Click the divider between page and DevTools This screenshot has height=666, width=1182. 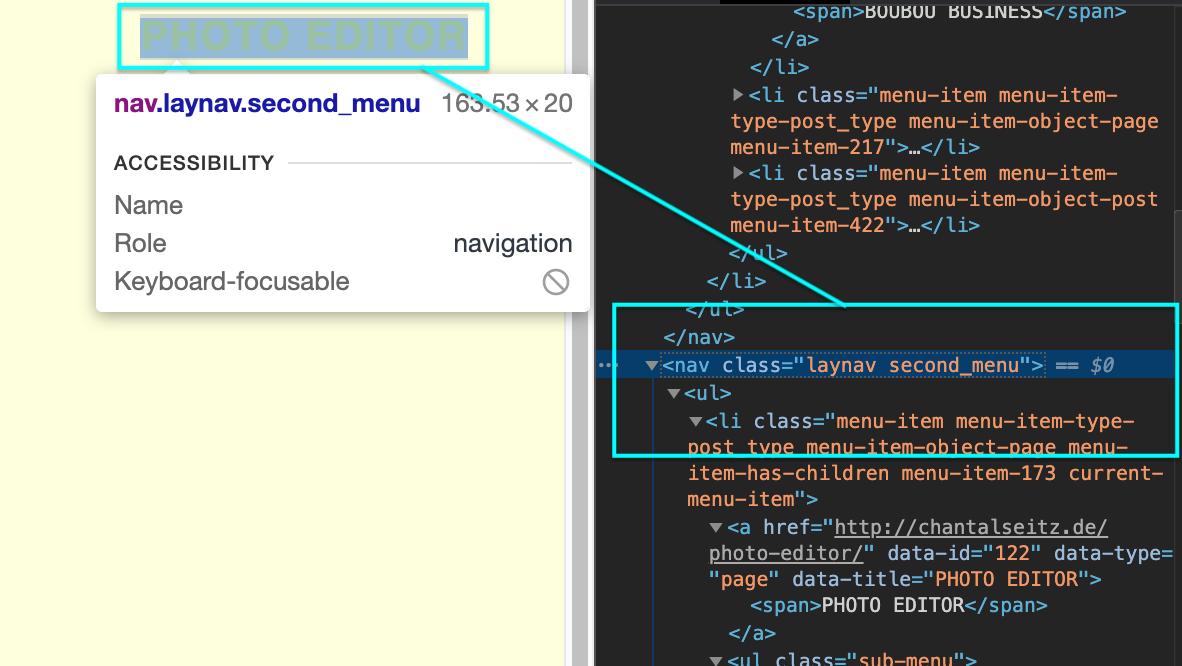580,333
